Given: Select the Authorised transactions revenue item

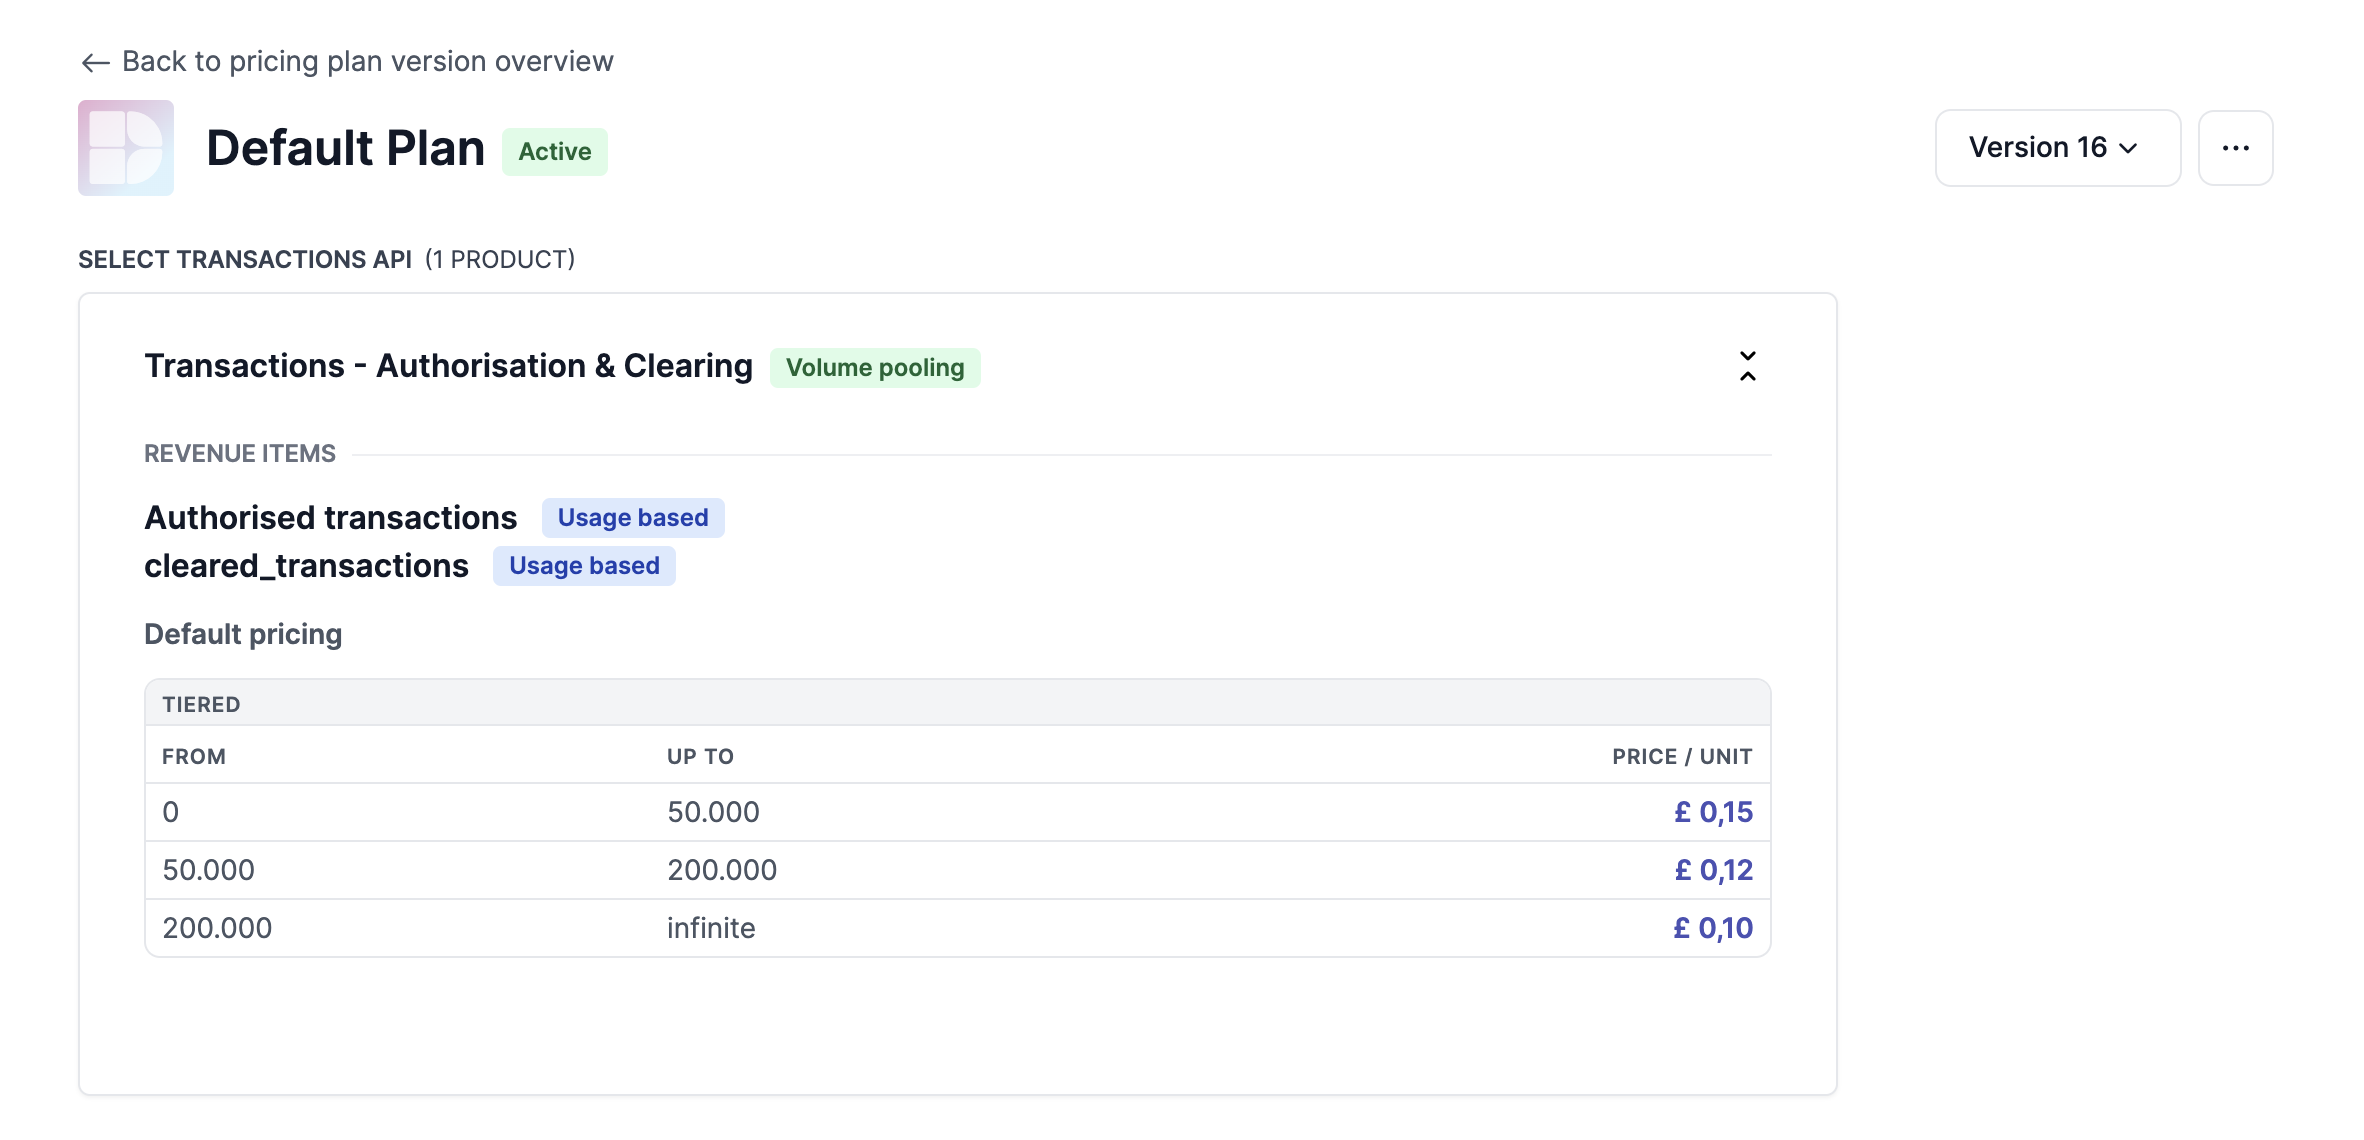Looking at the screenshot, I should pos(330,518).
